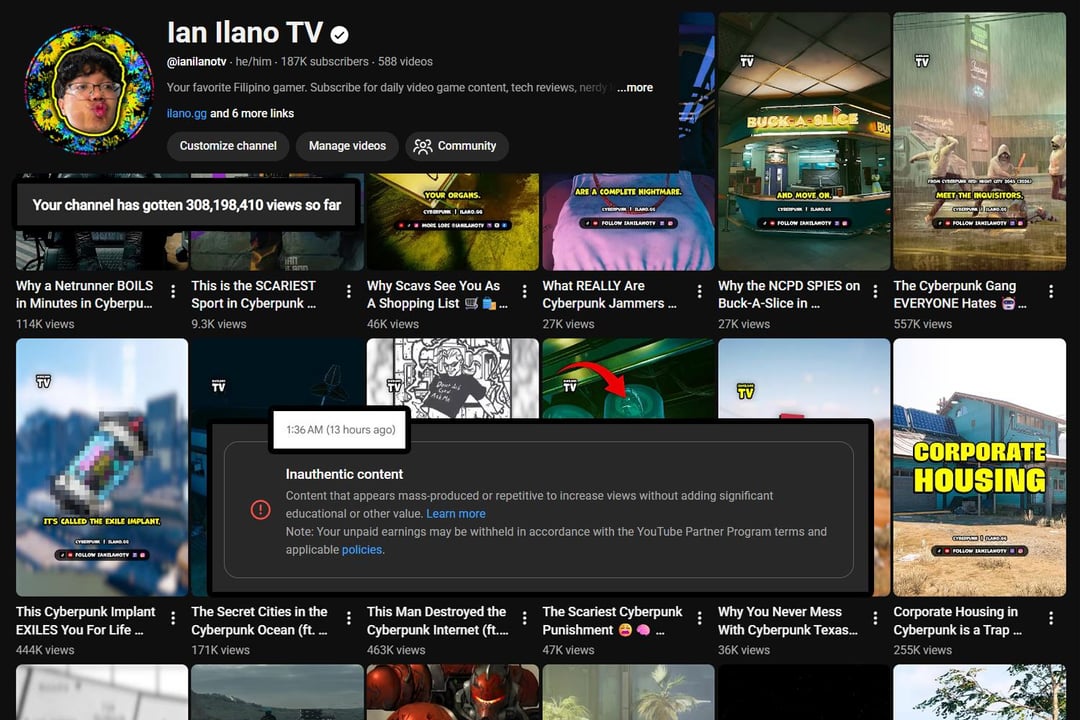Expand channel description with ...more

click(634, 88)
